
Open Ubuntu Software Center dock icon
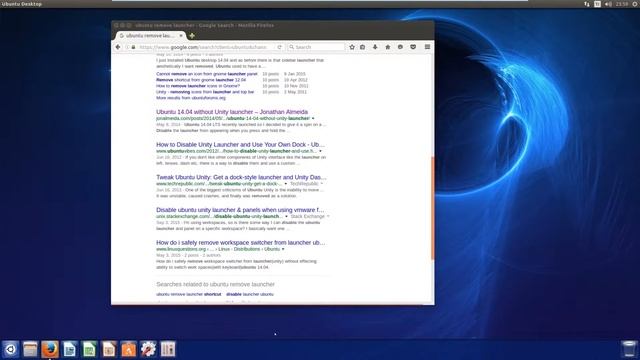click(x=128, y=349)
